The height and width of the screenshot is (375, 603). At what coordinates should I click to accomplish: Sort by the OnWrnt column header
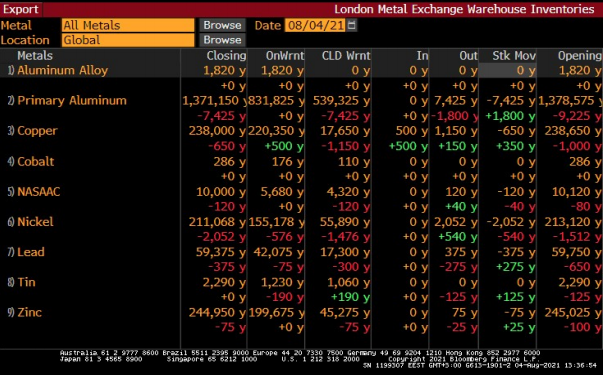[285, 56]
